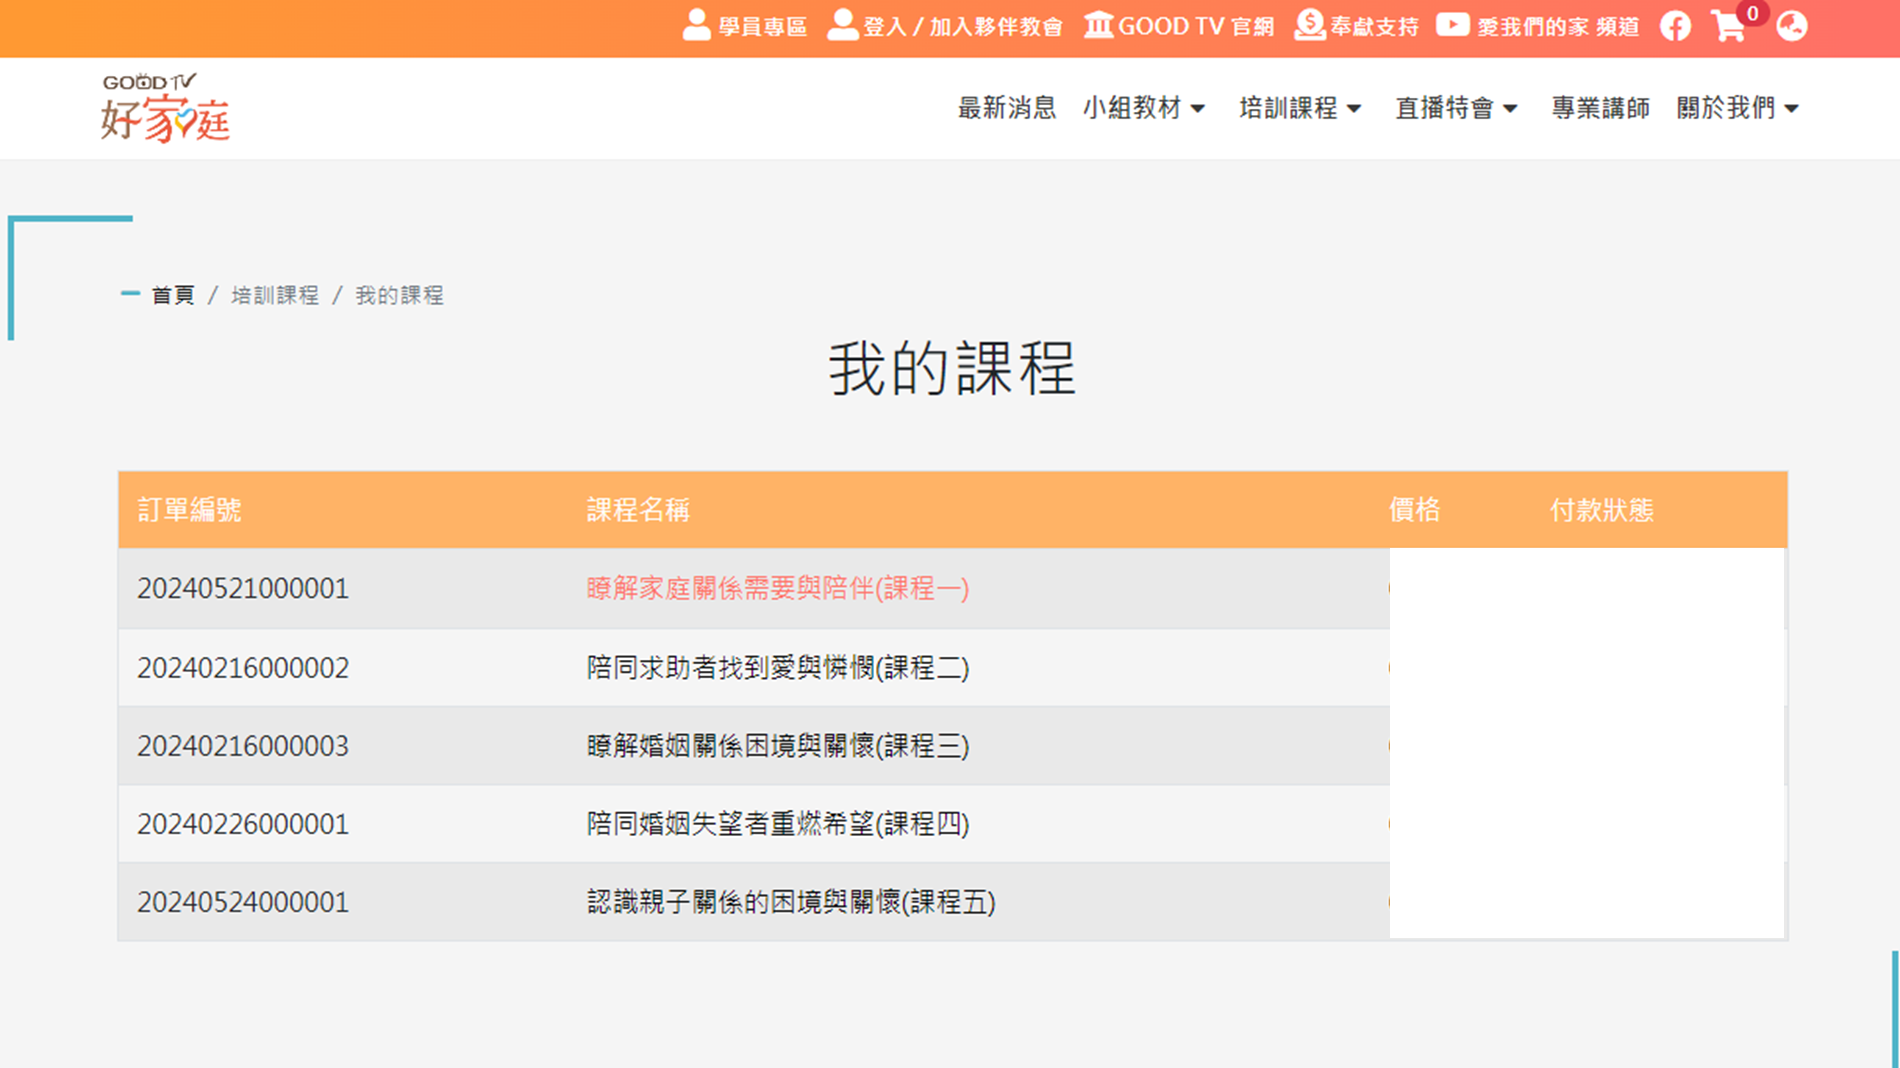The image size is (1900, 1068).
Task: Expand the 直播特會 dropdown menu
Action: tap(1456, 108)
